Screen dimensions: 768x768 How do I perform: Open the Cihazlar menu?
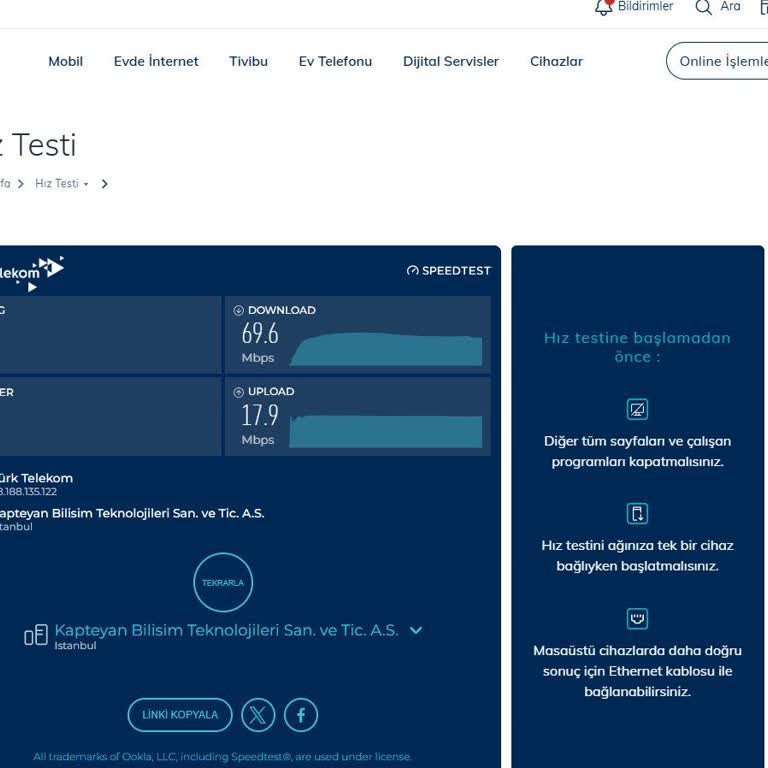coord(556,61)
